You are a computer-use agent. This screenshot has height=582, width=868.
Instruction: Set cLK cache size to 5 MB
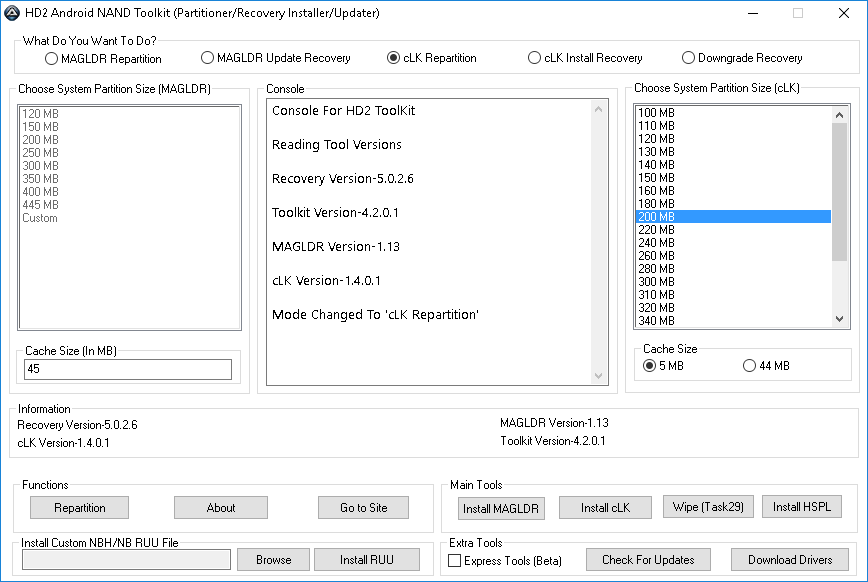tap(663, 366)
